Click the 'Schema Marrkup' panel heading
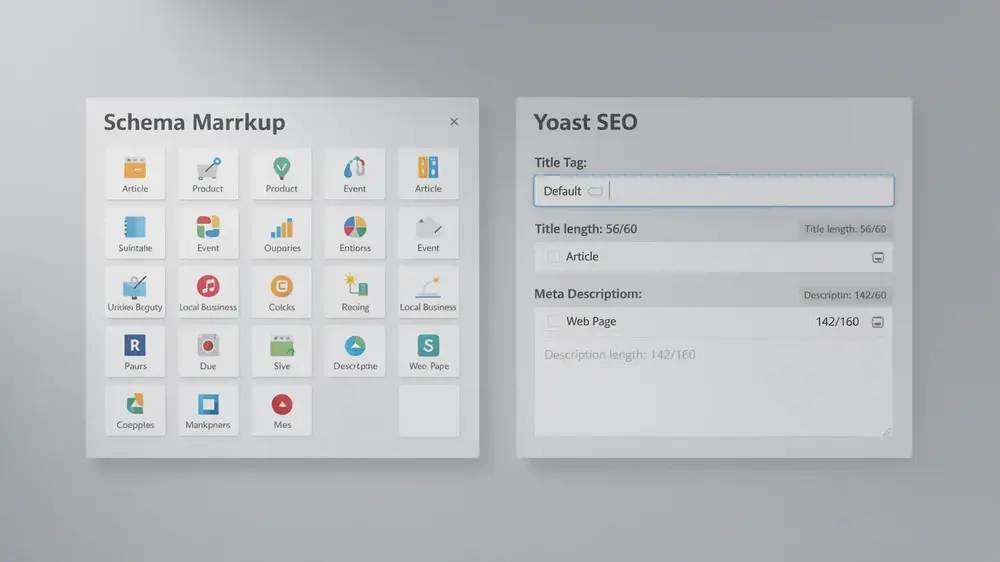Image resolution: width=1000 pixels, height=562 pixels. pos(195,122)
